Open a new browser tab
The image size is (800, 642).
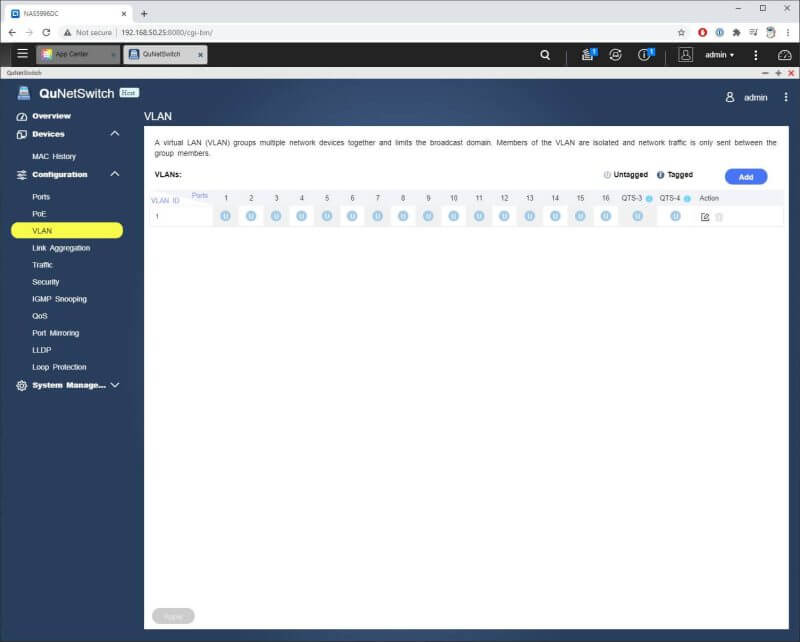(x=144, y=14)
